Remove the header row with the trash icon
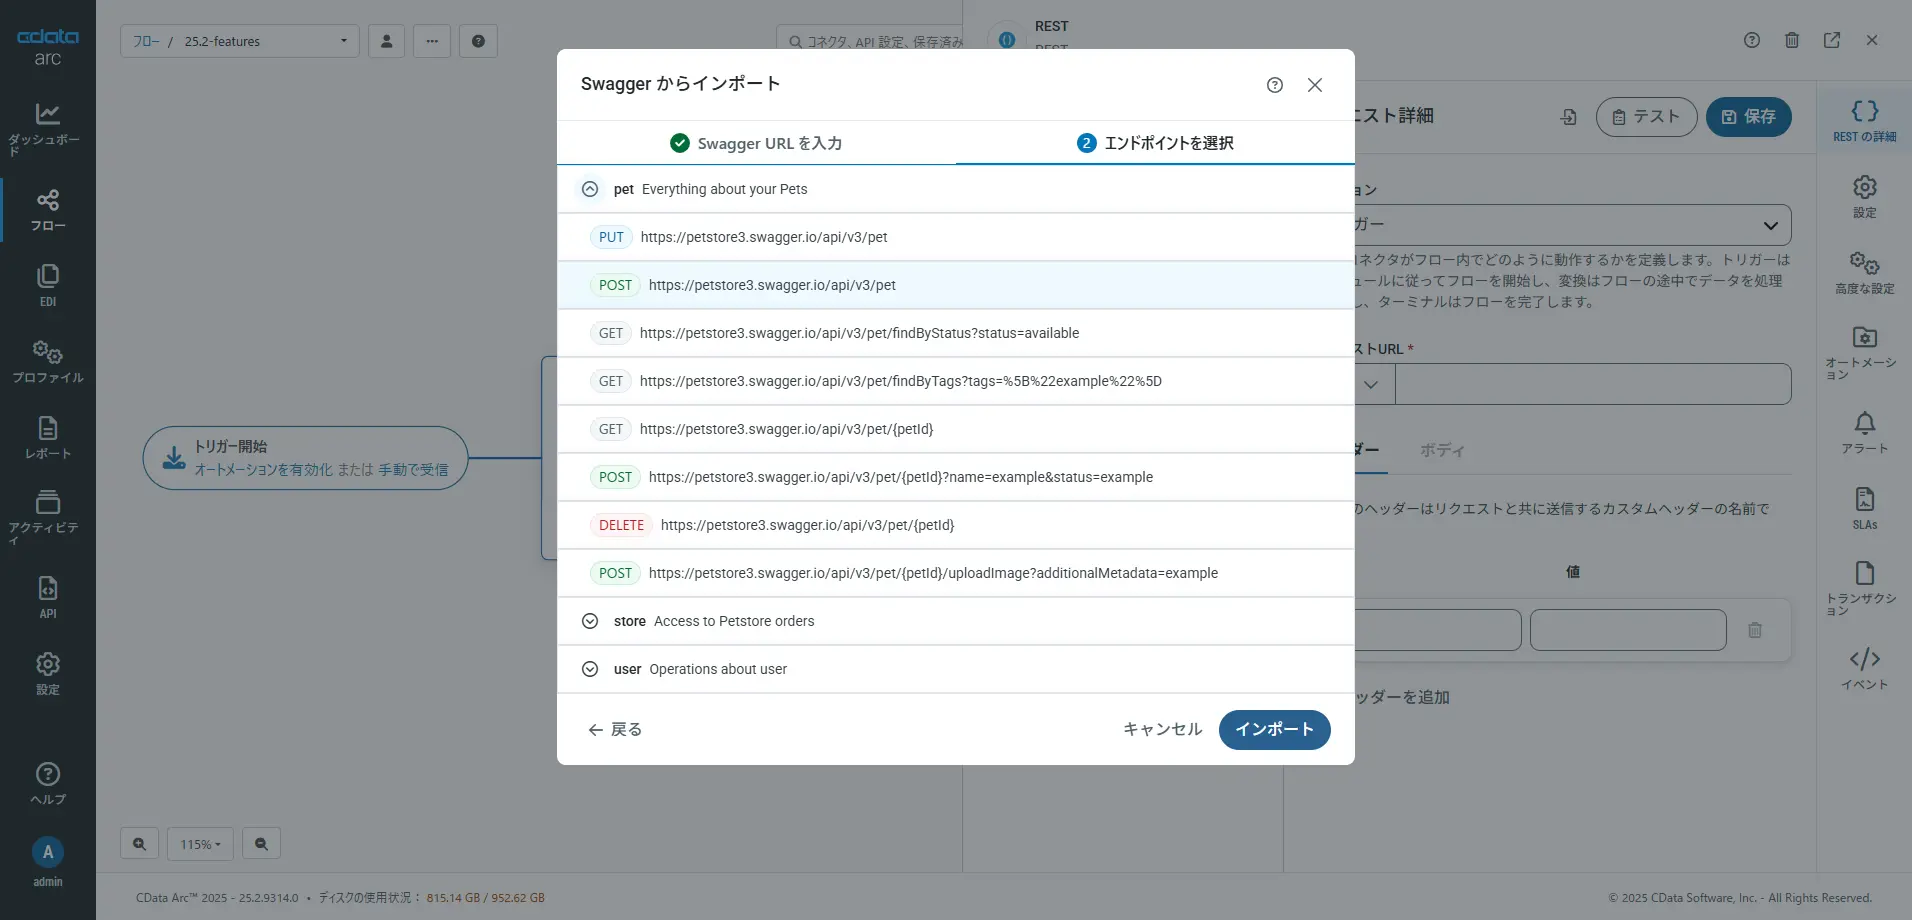Viewport: 1912px width, 920px height. [1755, 630]
